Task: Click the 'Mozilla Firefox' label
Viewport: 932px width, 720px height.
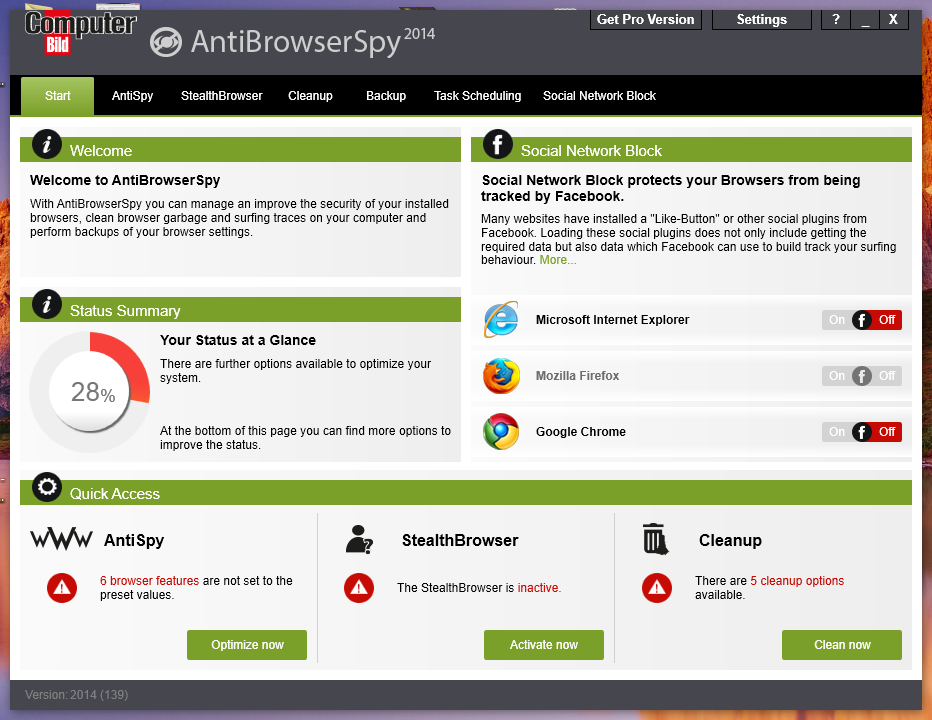Action: (x=577, y=376)
